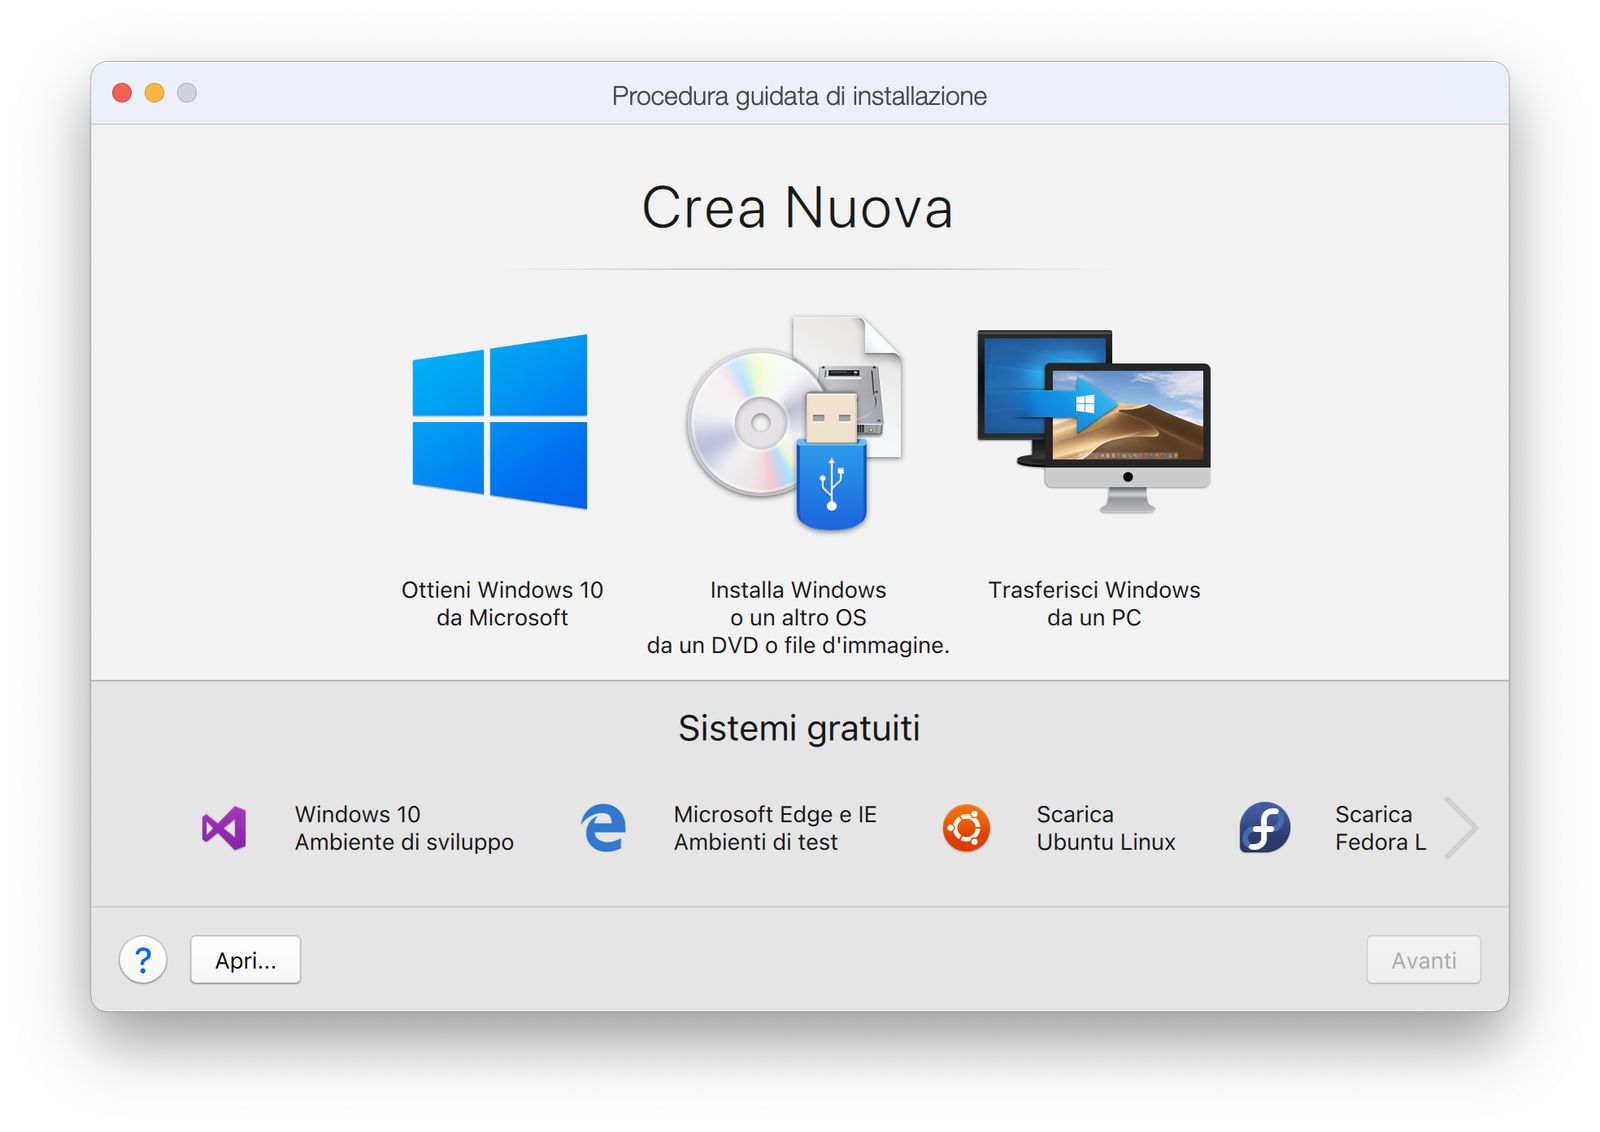Select 'Trasferisci Windows da un PC' label
The width and height of the screenshot is (1600, 1132).
coord(1094,604)
